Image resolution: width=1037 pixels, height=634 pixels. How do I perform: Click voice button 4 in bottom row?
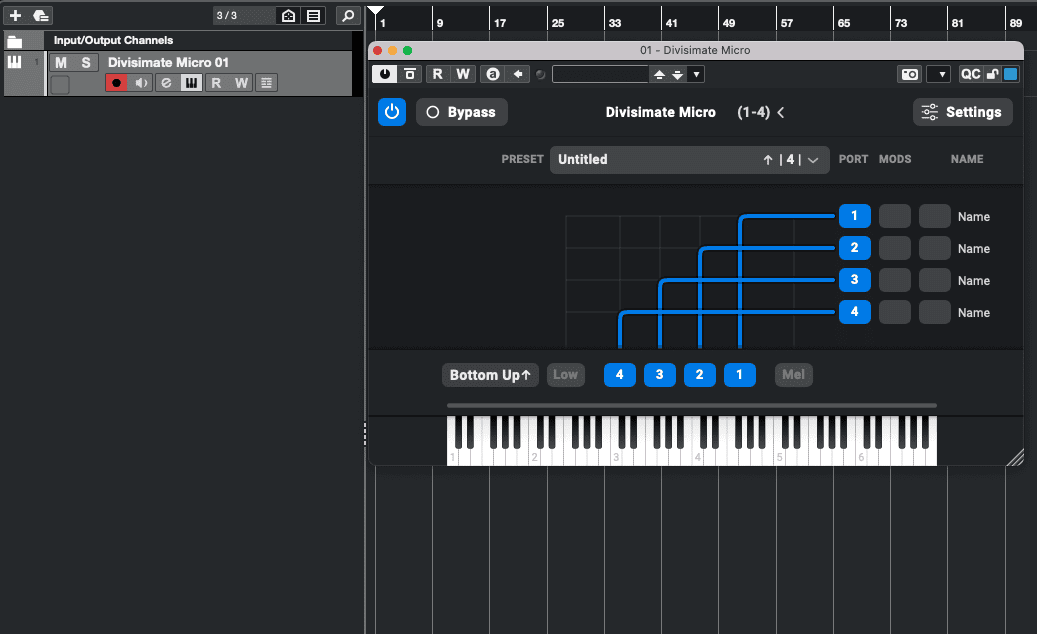click(620, 375)
